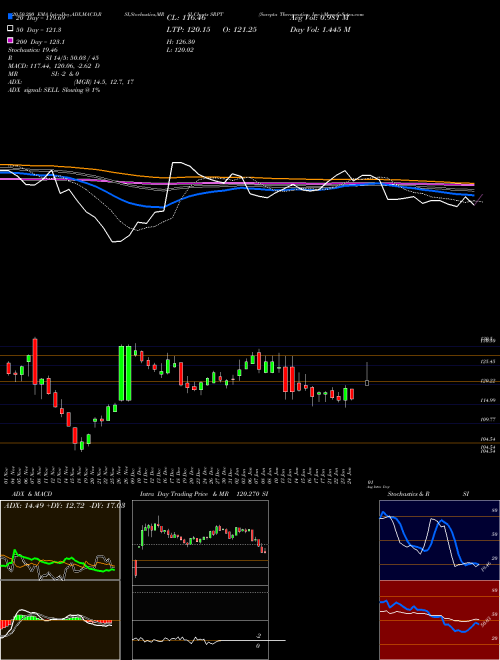Select the '50 Day = 121.3' legend text
This screenshot has height=660, width=500.
39,30
